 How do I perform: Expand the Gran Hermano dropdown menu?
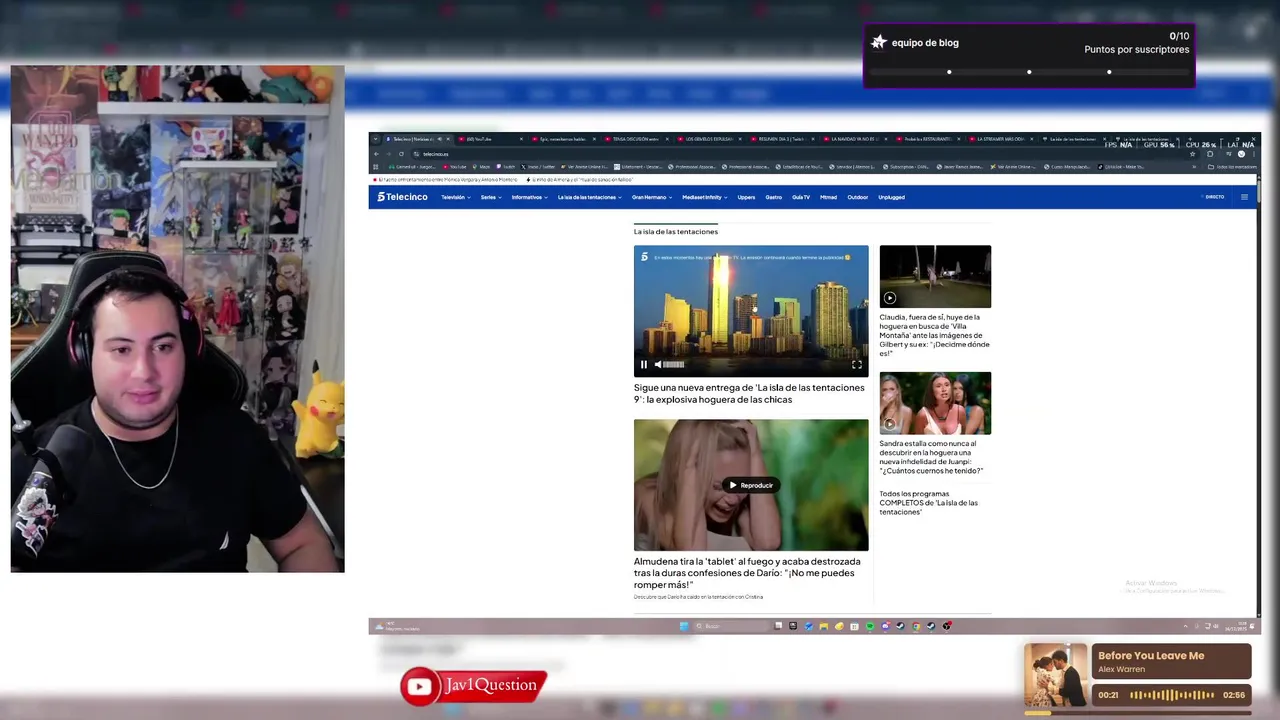(652, 197)
